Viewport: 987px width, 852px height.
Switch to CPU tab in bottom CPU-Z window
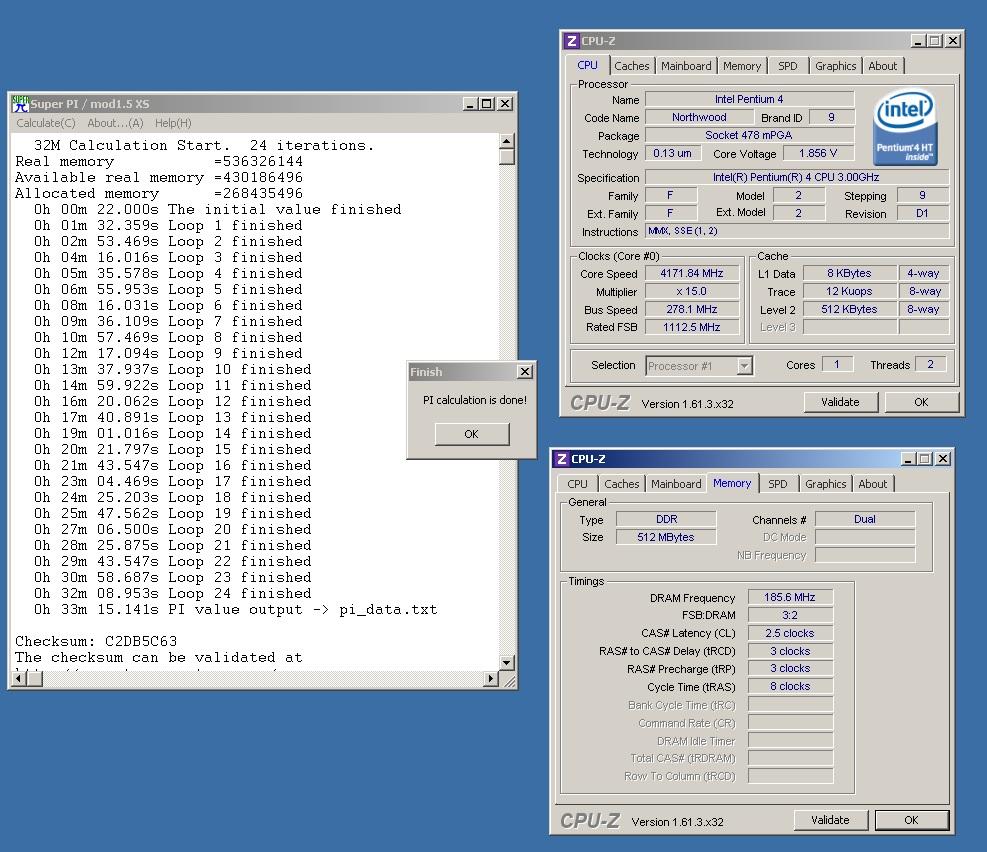pyautogui.click(x=577, y=484)
